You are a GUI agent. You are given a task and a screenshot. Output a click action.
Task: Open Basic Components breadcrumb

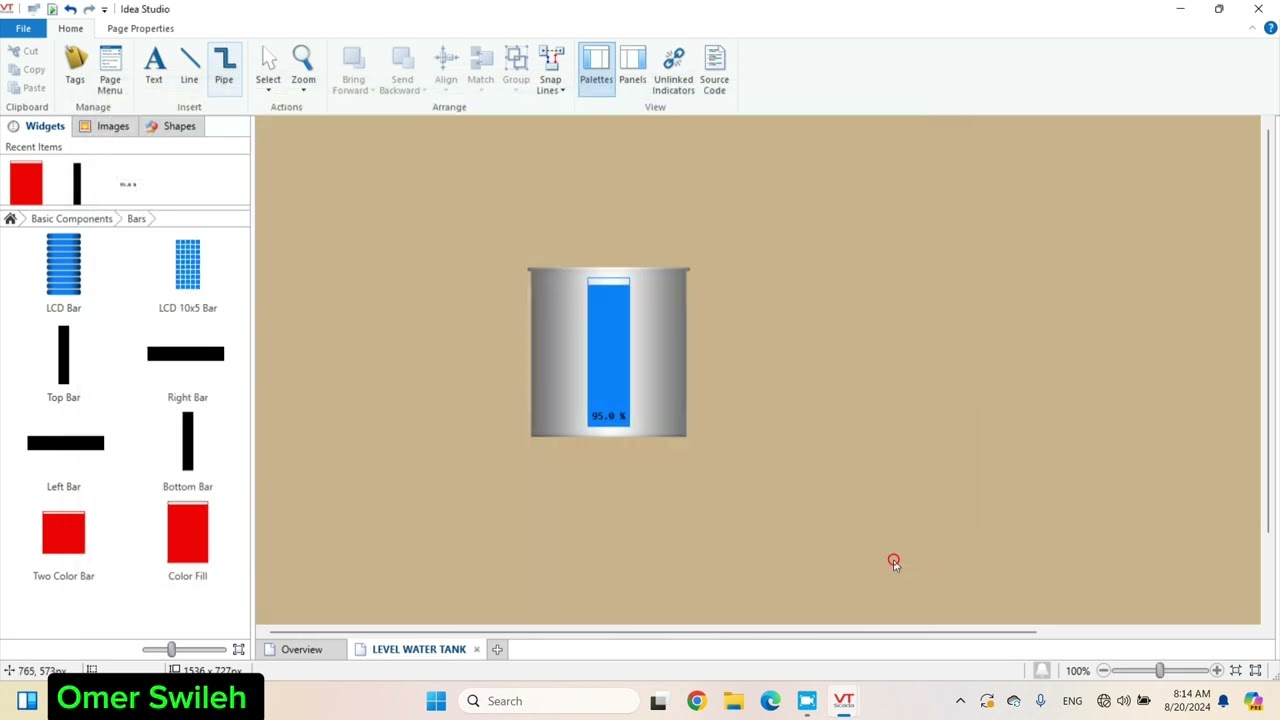[x=72, y=218]
